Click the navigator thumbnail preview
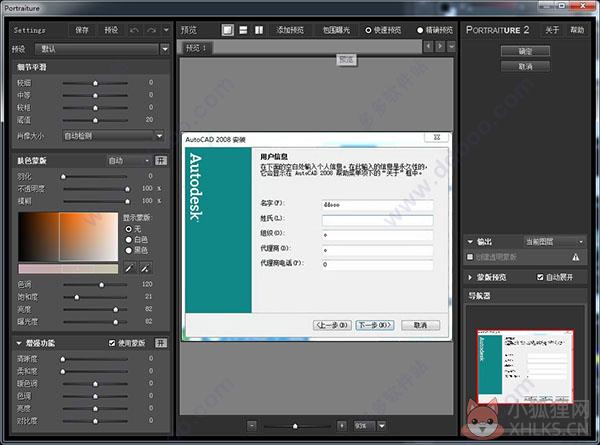This screenshot has width=600, height=445. click(x=525, y=366)
